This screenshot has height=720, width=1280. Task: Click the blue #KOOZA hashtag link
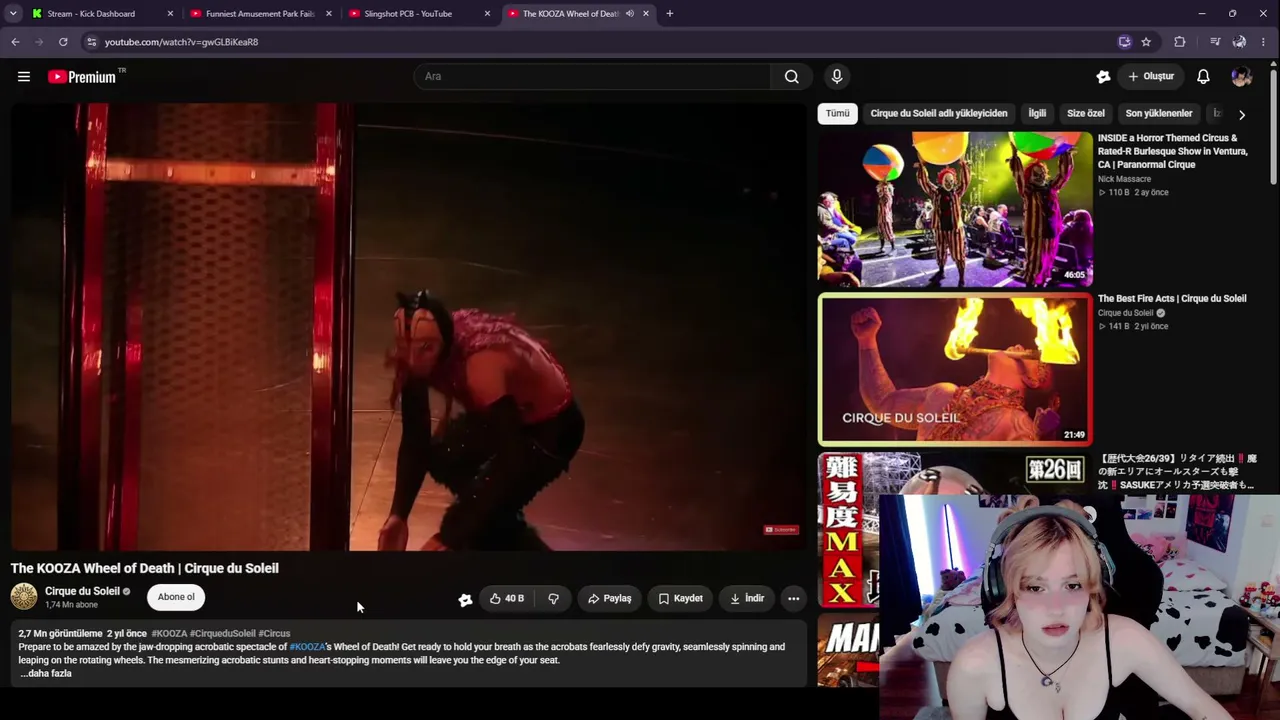(307, 647)
